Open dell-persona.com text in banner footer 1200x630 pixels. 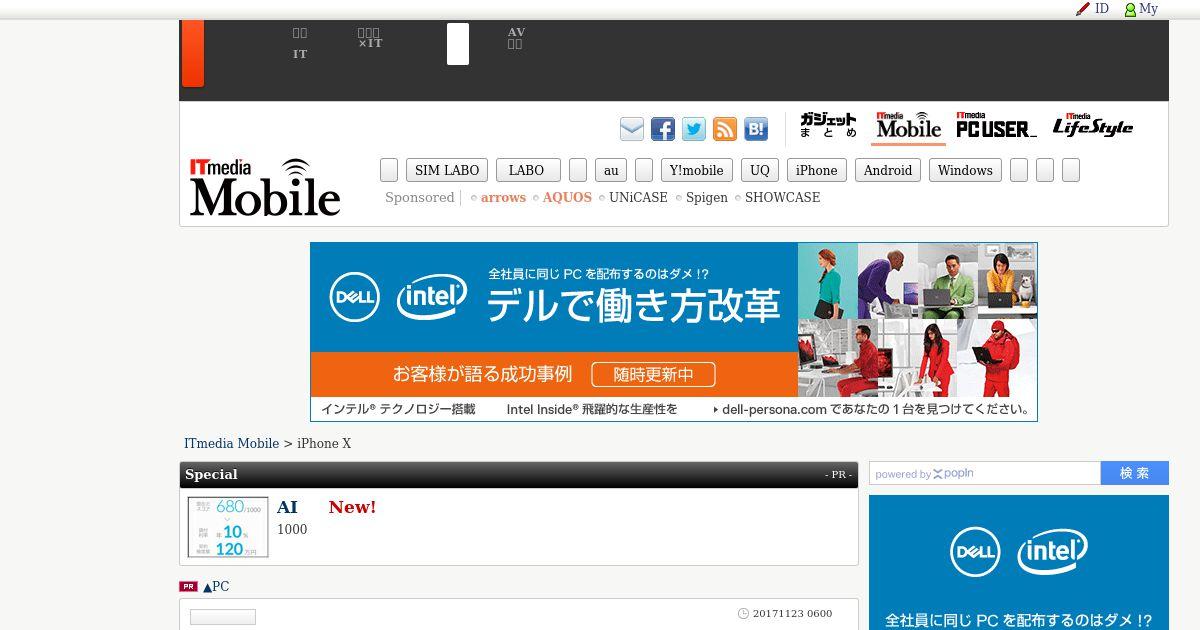point(774,409)
